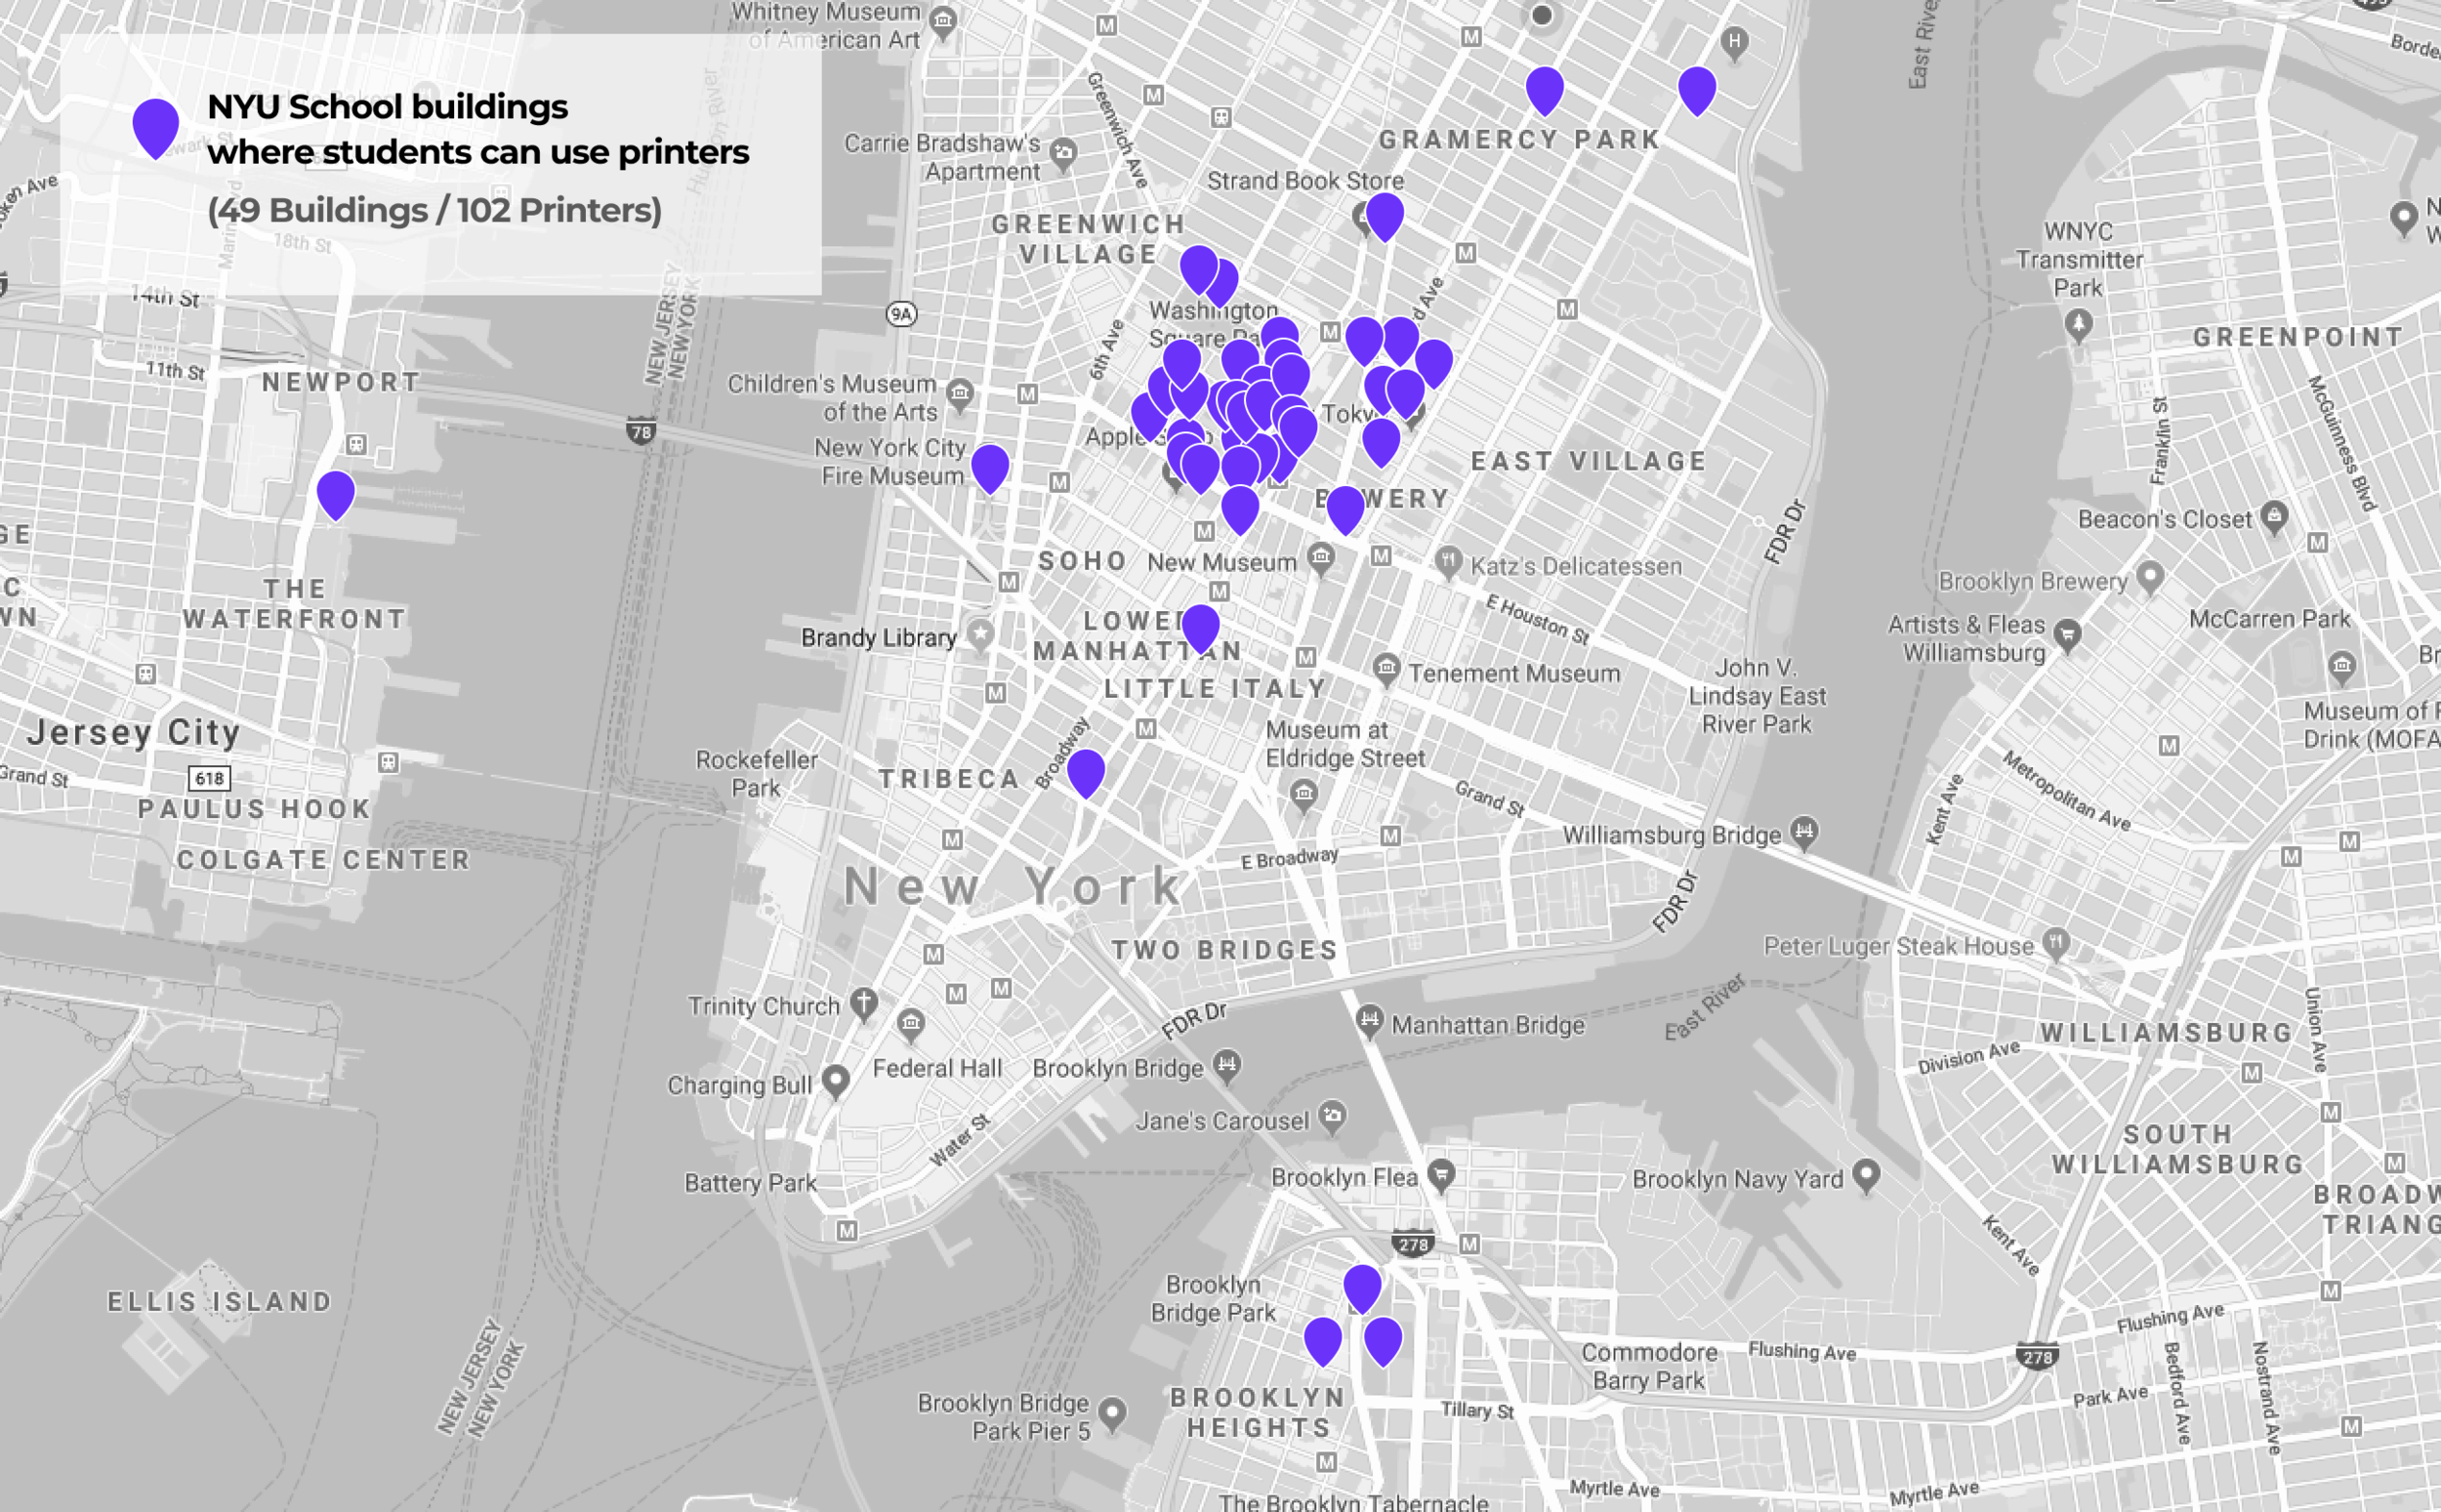Click Katz's Delicatessen restaurant icon
2441x1512 pixels.
pos(1447,561)
